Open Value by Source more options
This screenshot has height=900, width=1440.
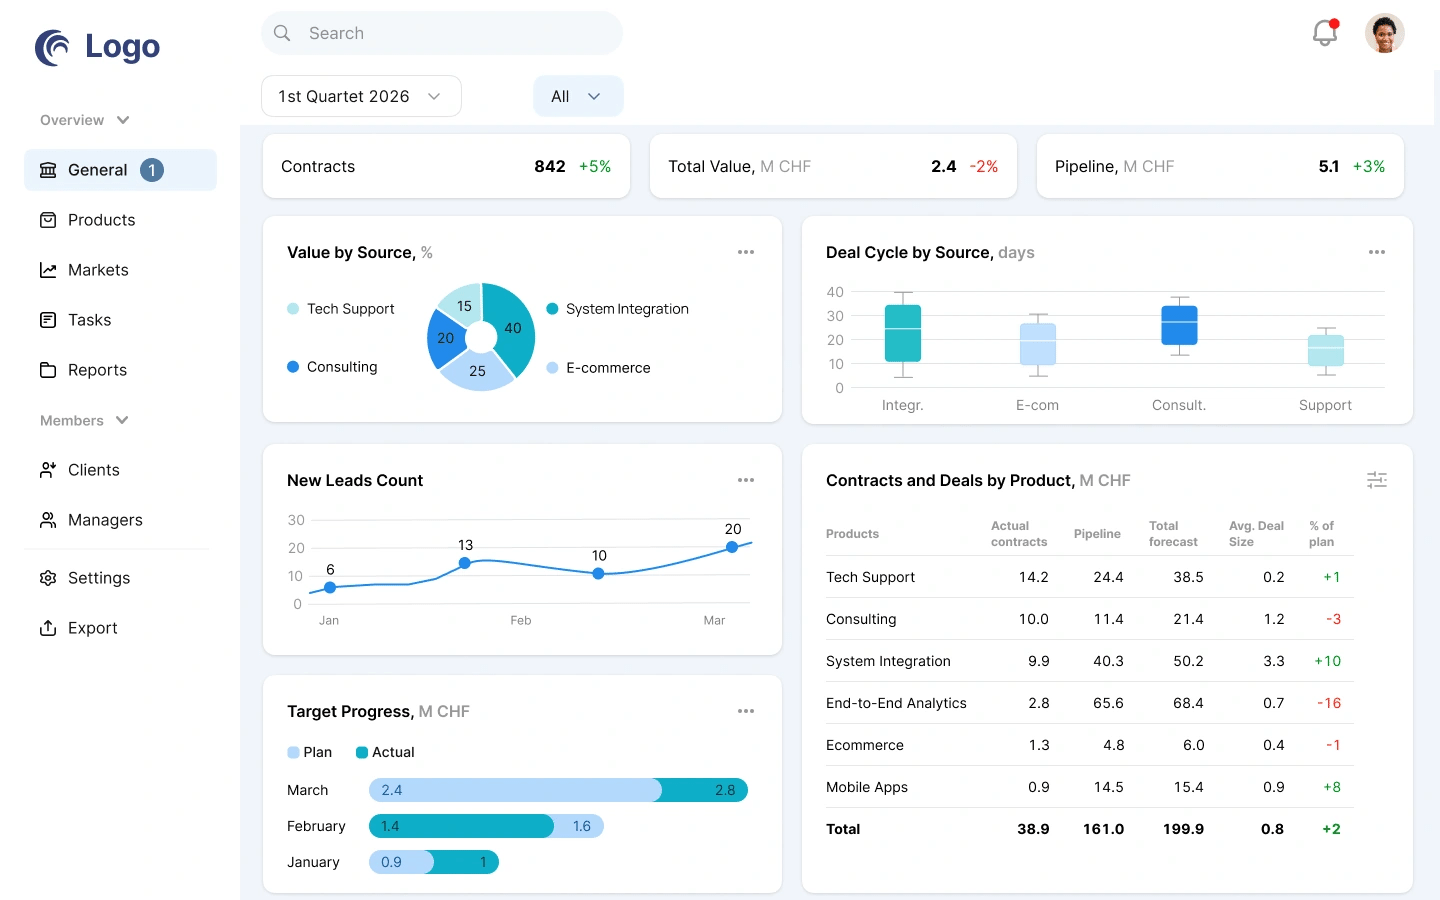(746, 252)
